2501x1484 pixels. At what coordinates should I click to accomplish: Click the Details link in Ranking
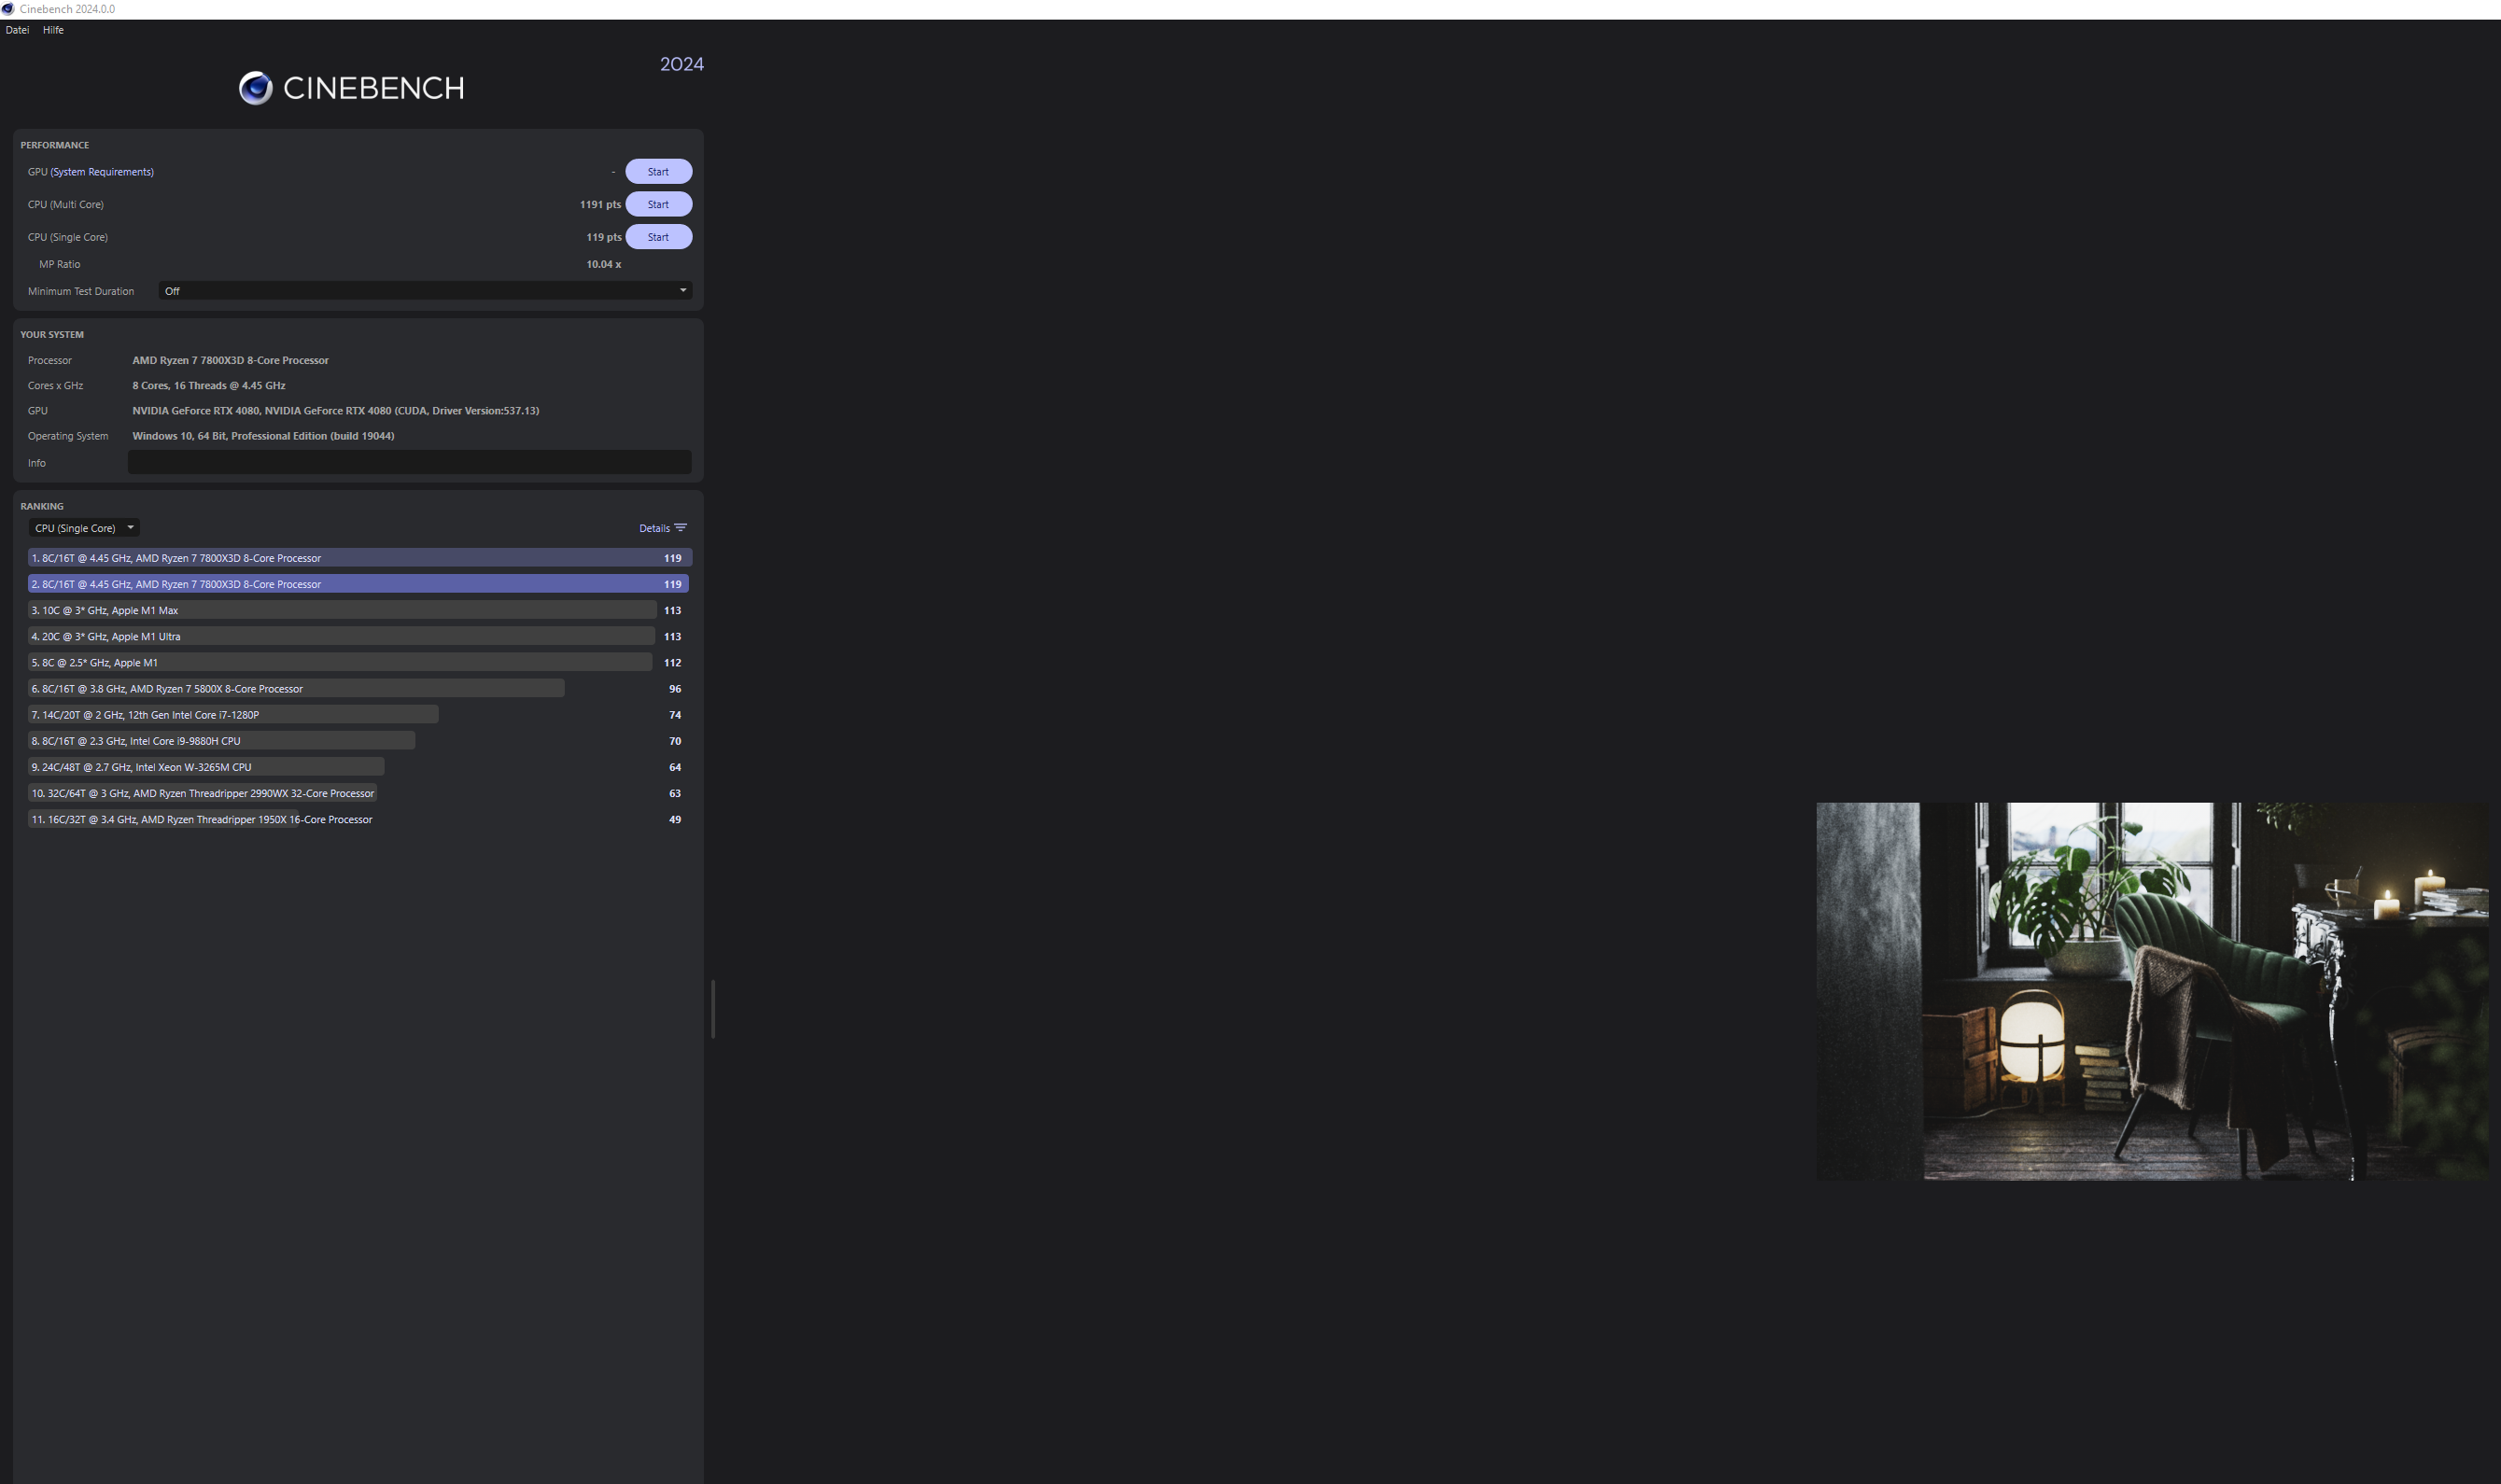[x=654, y=528]
